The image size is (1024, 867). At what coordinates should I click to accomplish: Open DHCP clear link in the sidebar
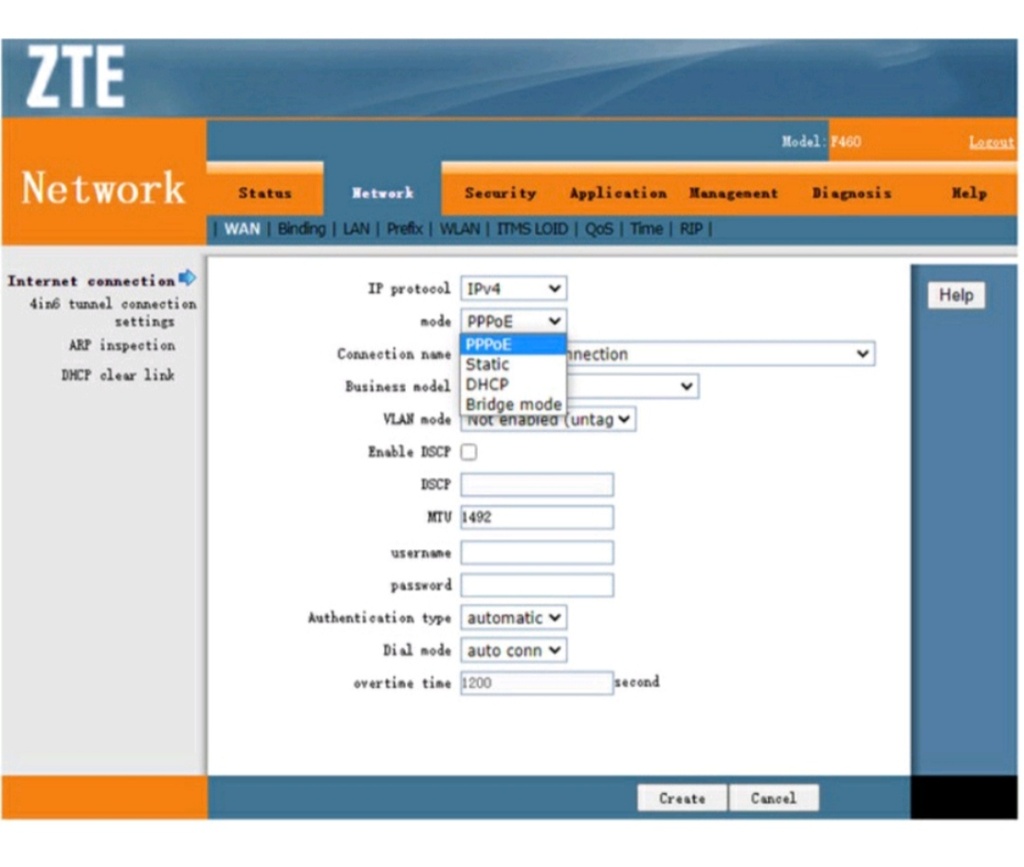(118, 375)
